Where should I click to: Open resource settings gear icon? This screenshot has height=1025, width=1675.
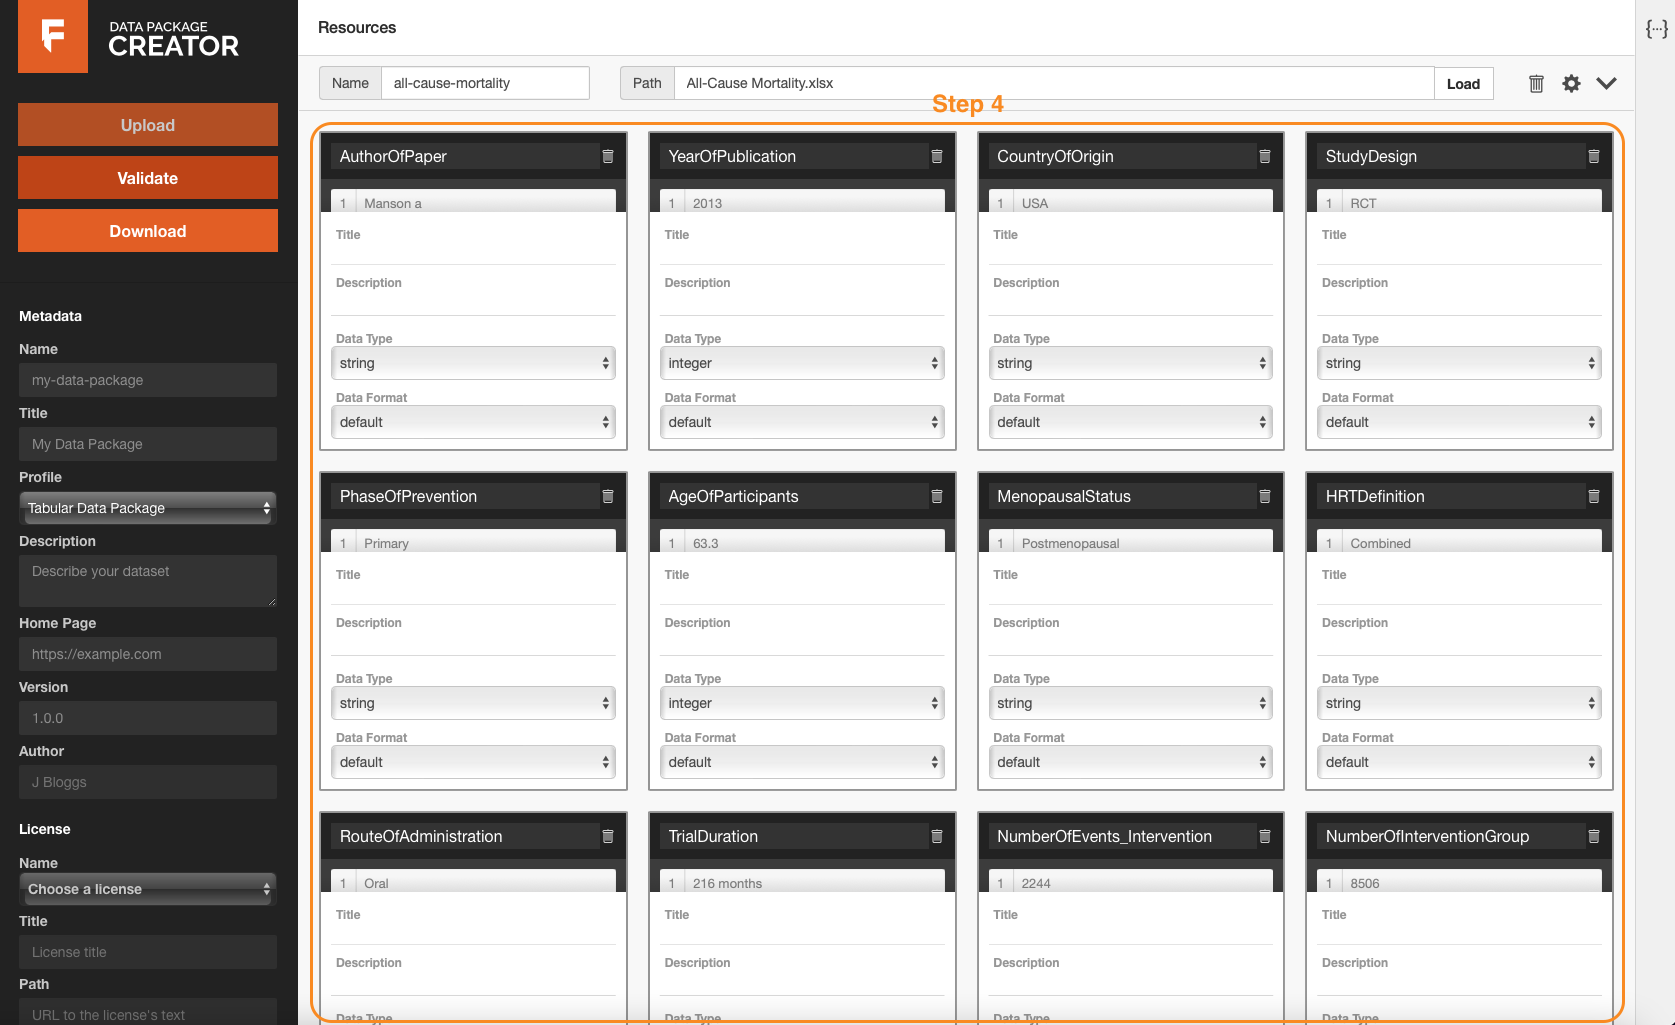[x=1572, y=84]
